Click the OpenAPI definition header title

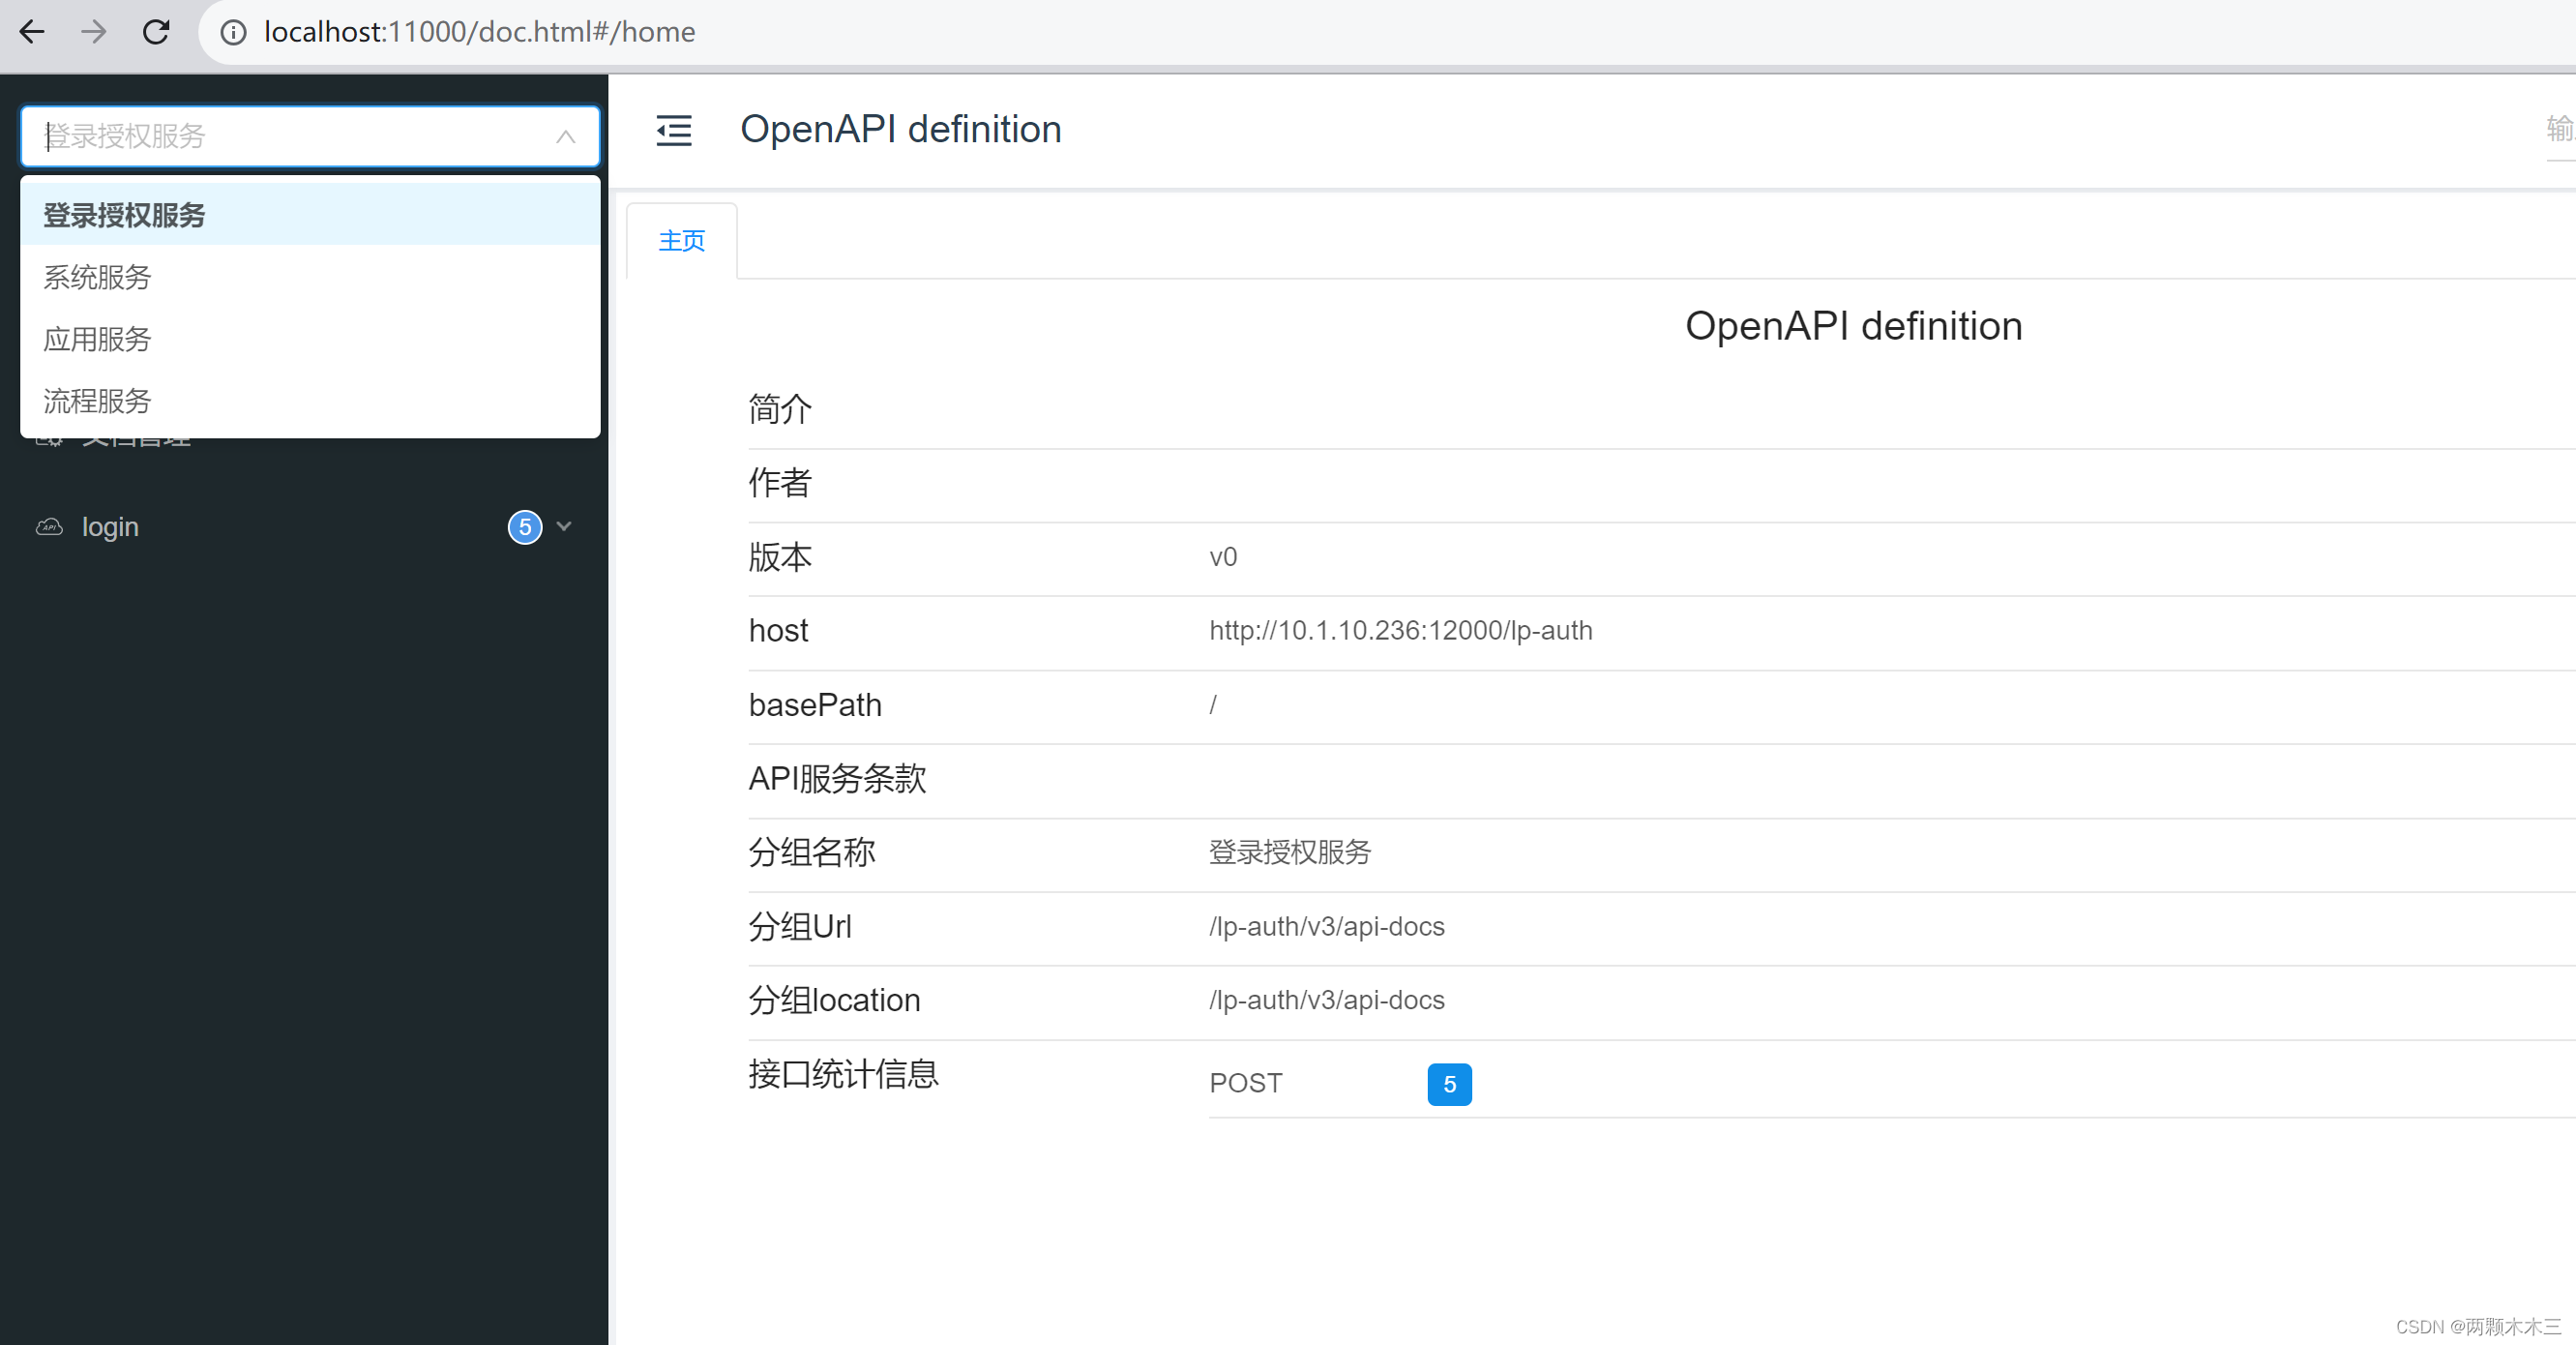coord(900,129)
